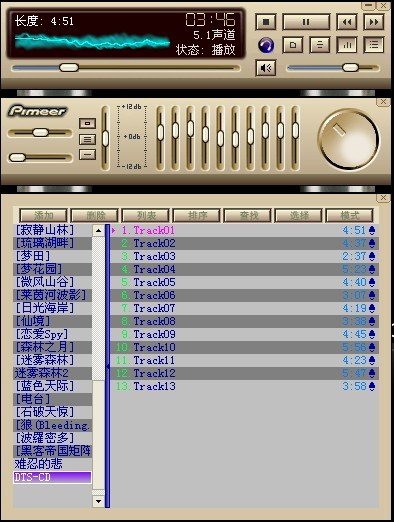Image resolution: width=394 pixels, height=522 pixels.
Task: Open the [微风山谷] playlist
Action: [x=52, y=282]
